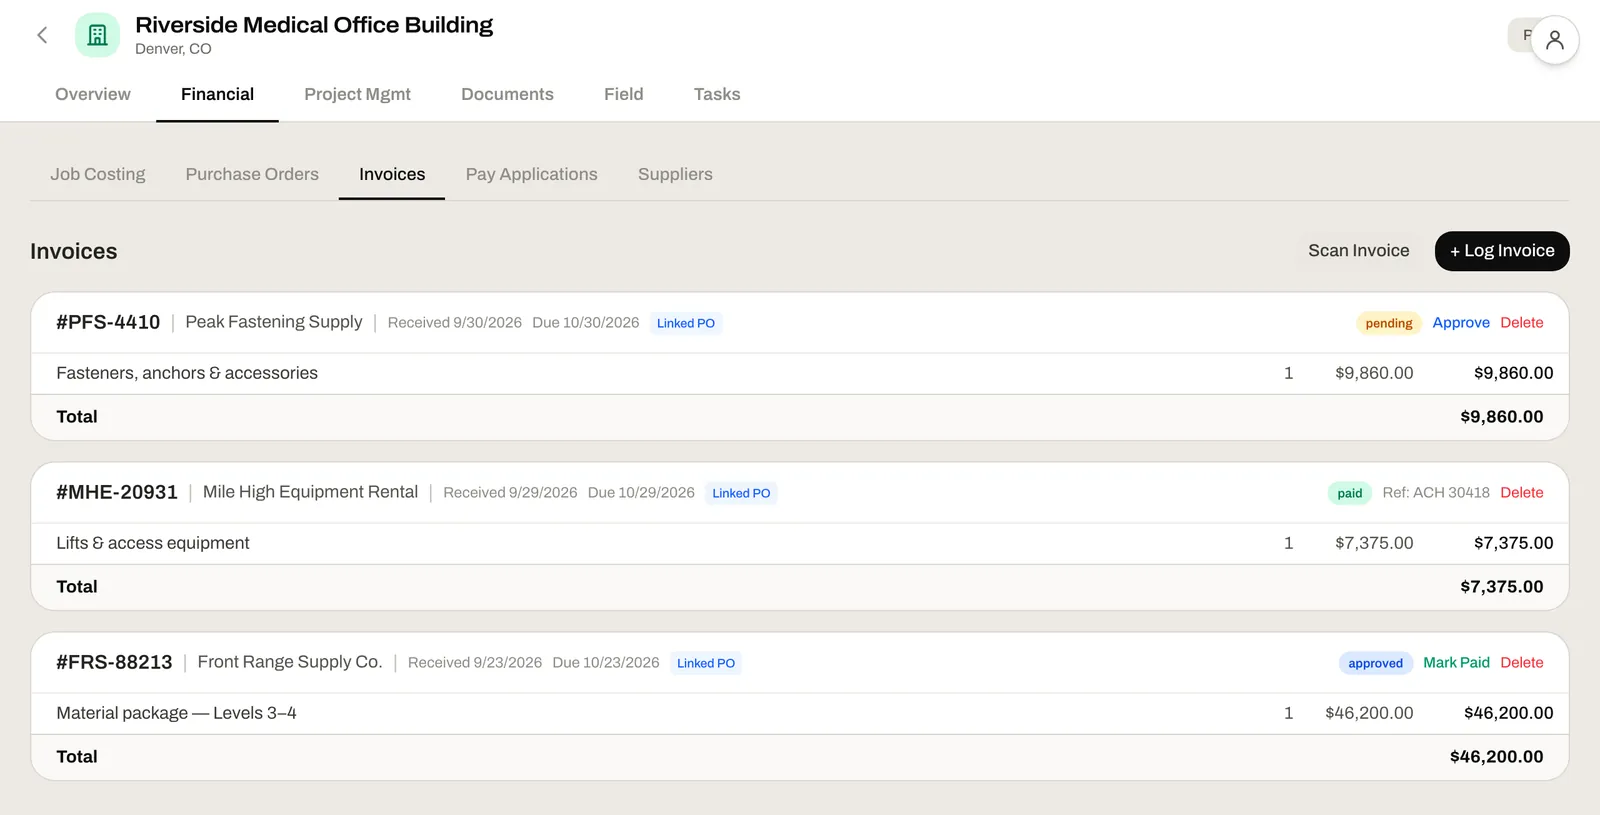Open the Field tab

pyautogui.click(x=624, y=94)
